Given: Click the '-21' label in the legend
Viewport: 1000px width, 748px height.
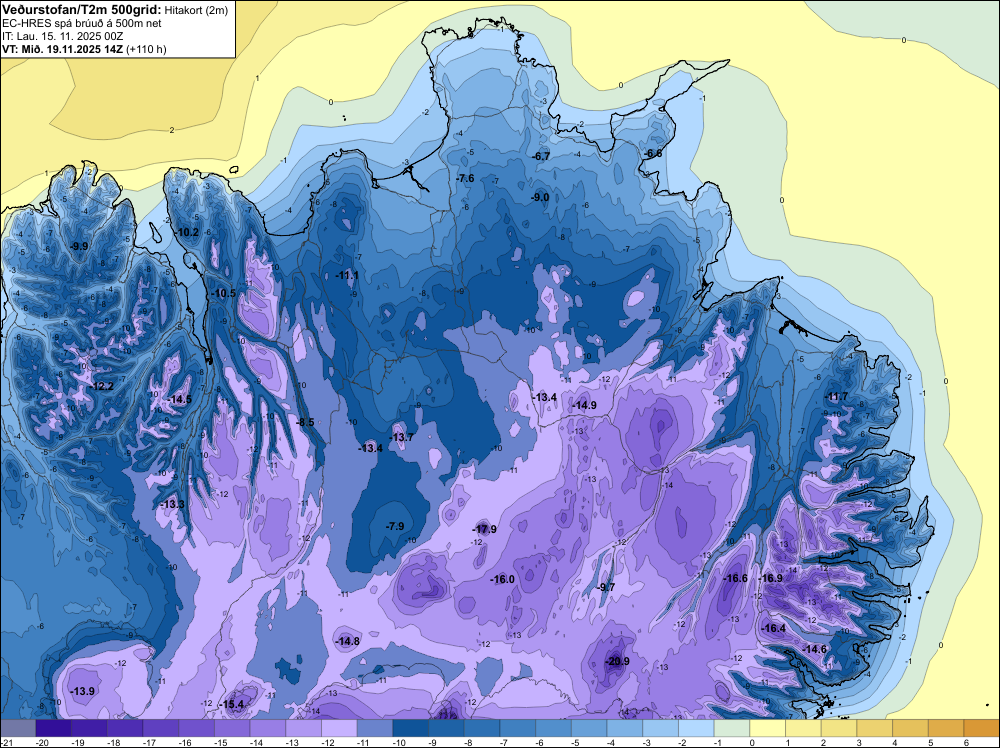Looking at the screenshot, I should point(7,742).
